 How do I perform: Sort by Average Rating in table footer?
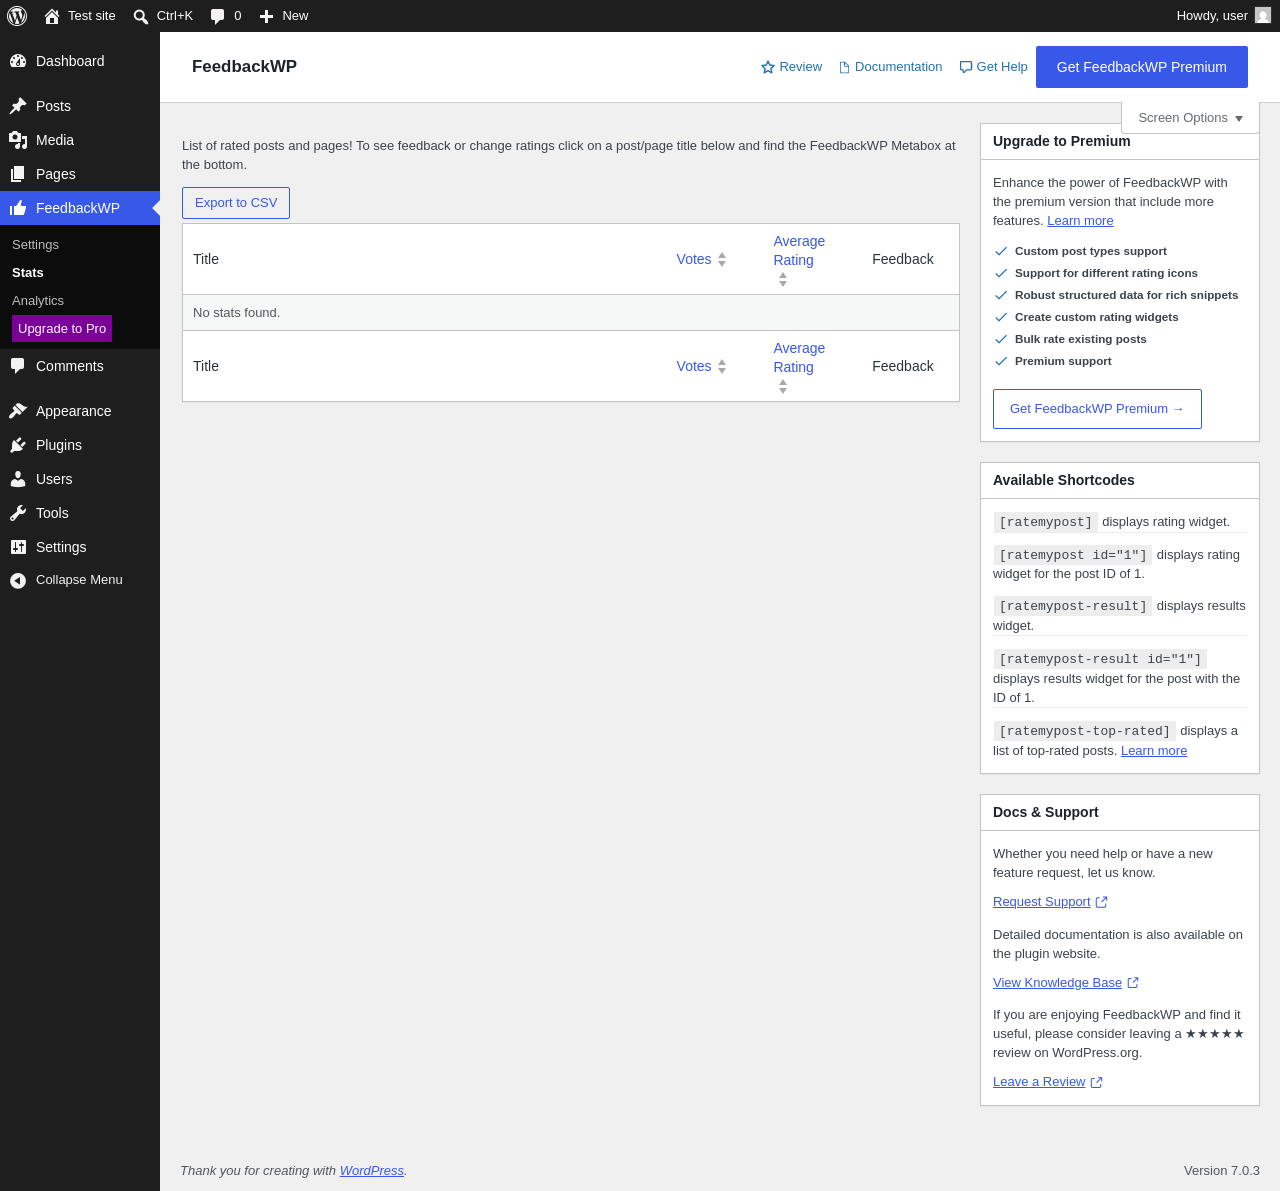(799, 366)
